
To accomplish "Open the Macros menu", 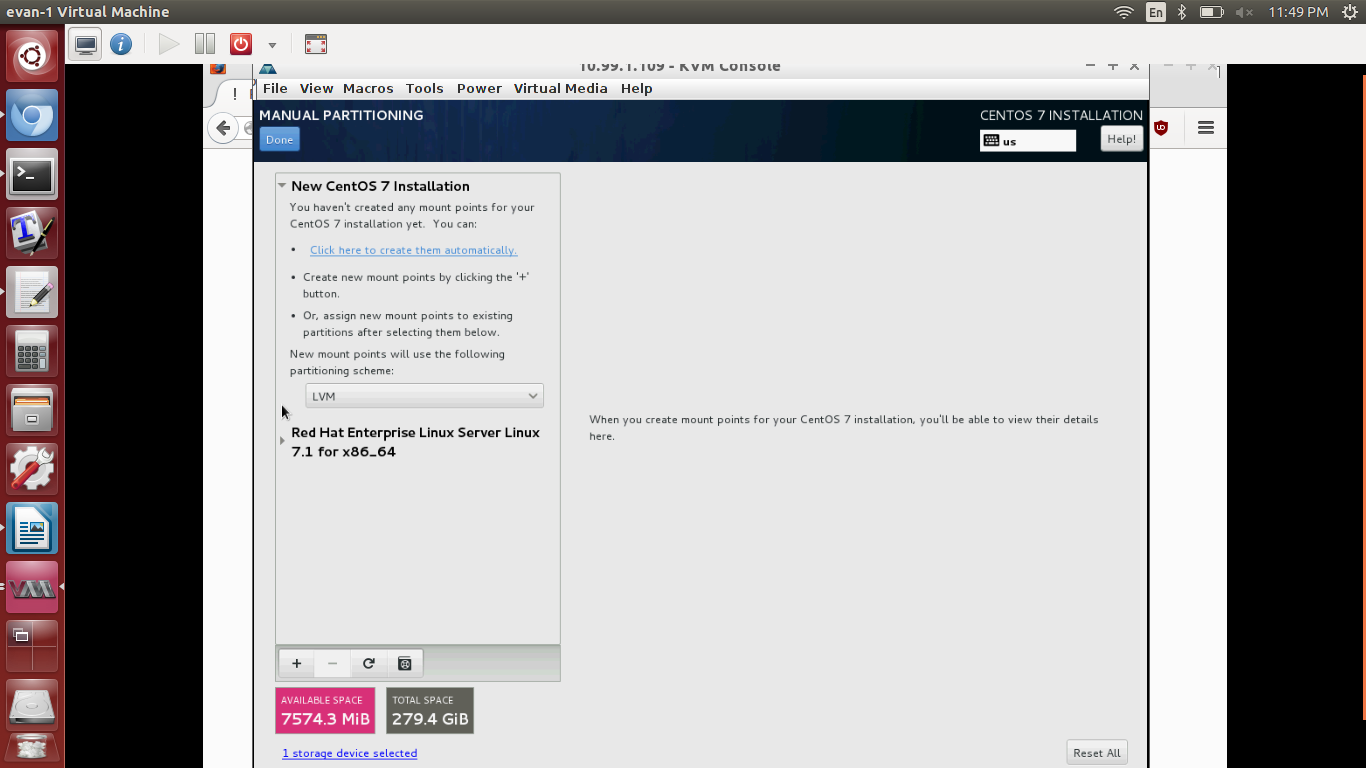I will click(368, 88).
